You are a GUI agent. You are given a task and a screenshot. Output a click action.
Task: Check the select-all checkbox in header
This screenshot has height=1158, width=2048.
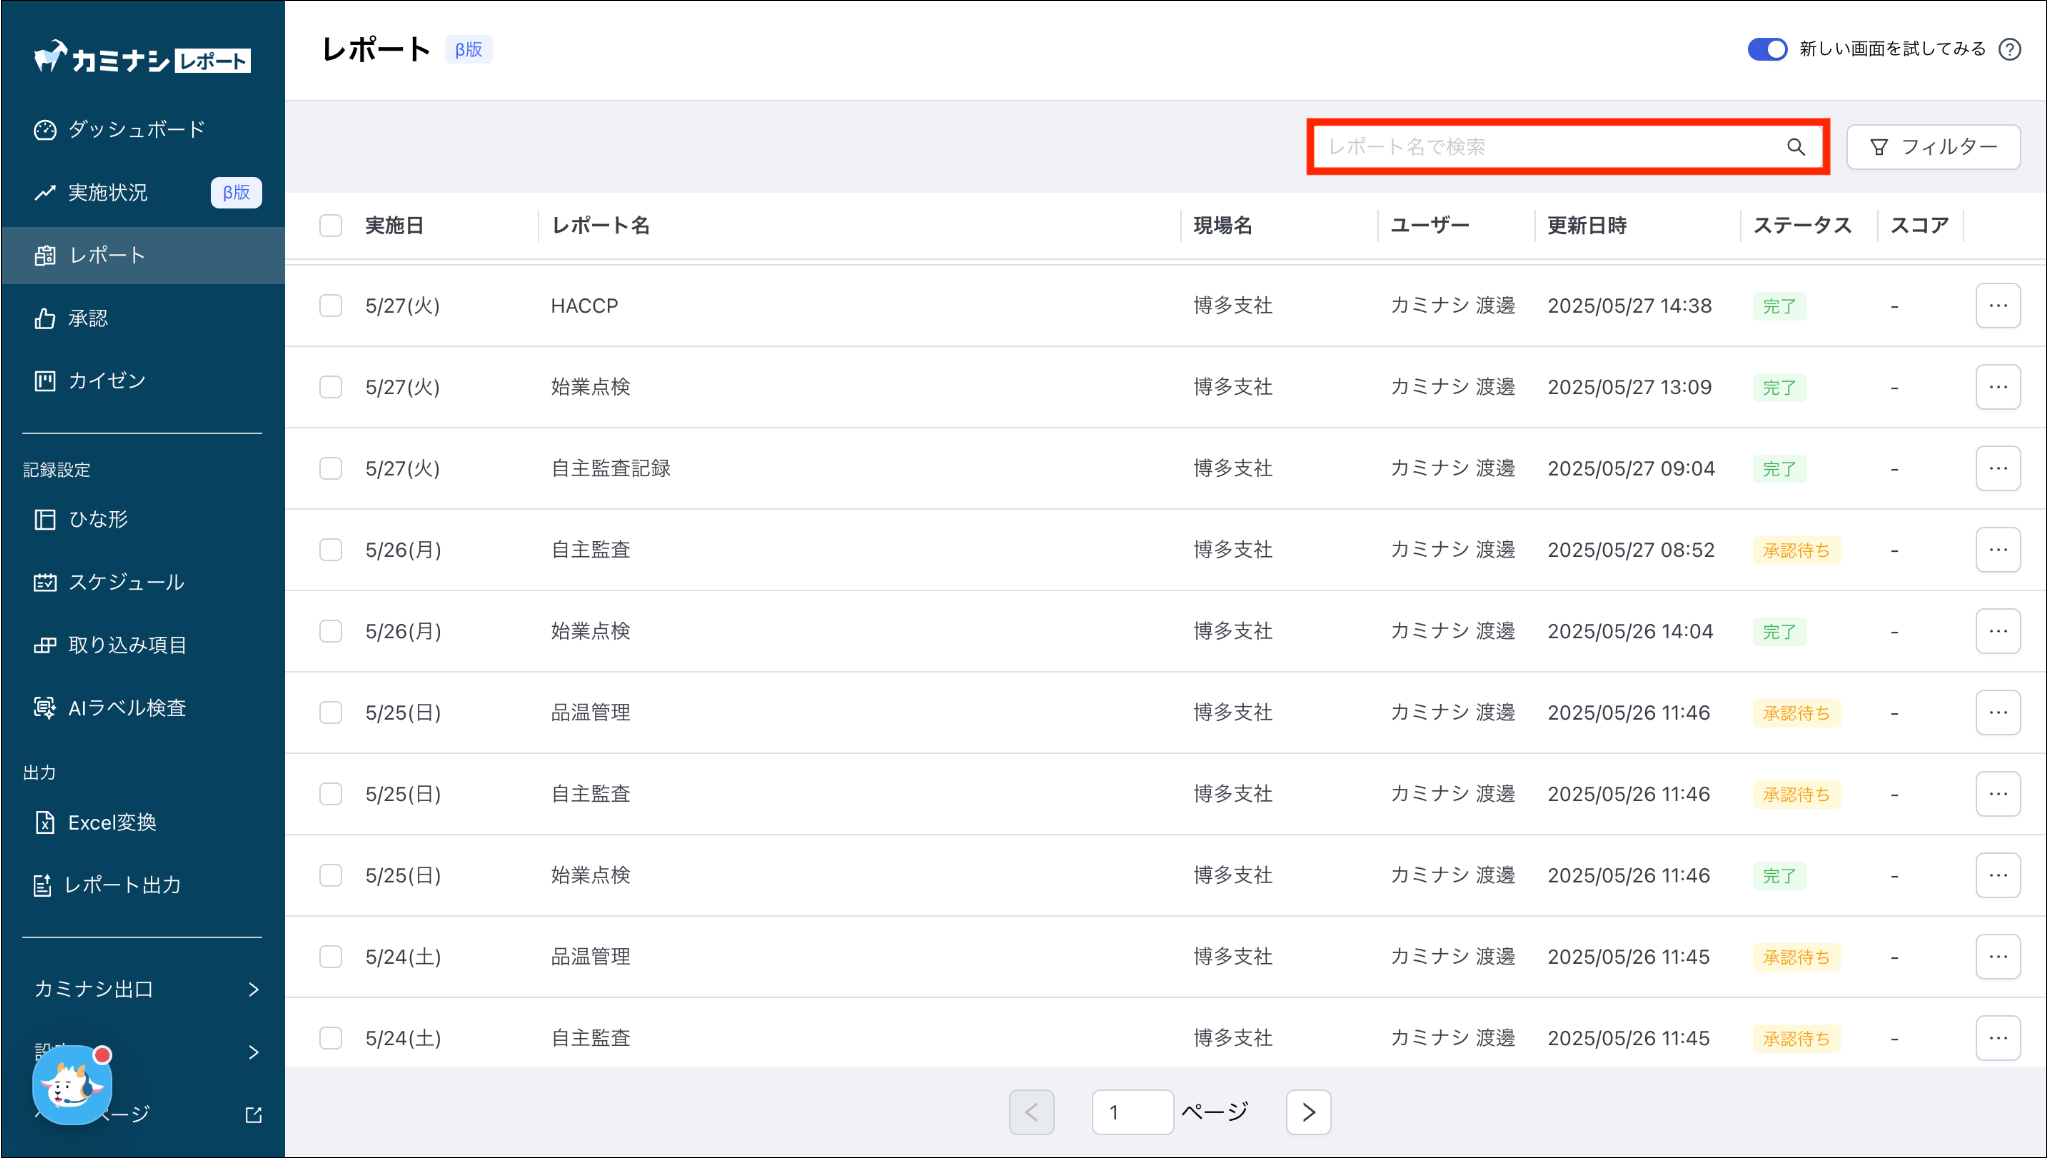coord(331,225)
